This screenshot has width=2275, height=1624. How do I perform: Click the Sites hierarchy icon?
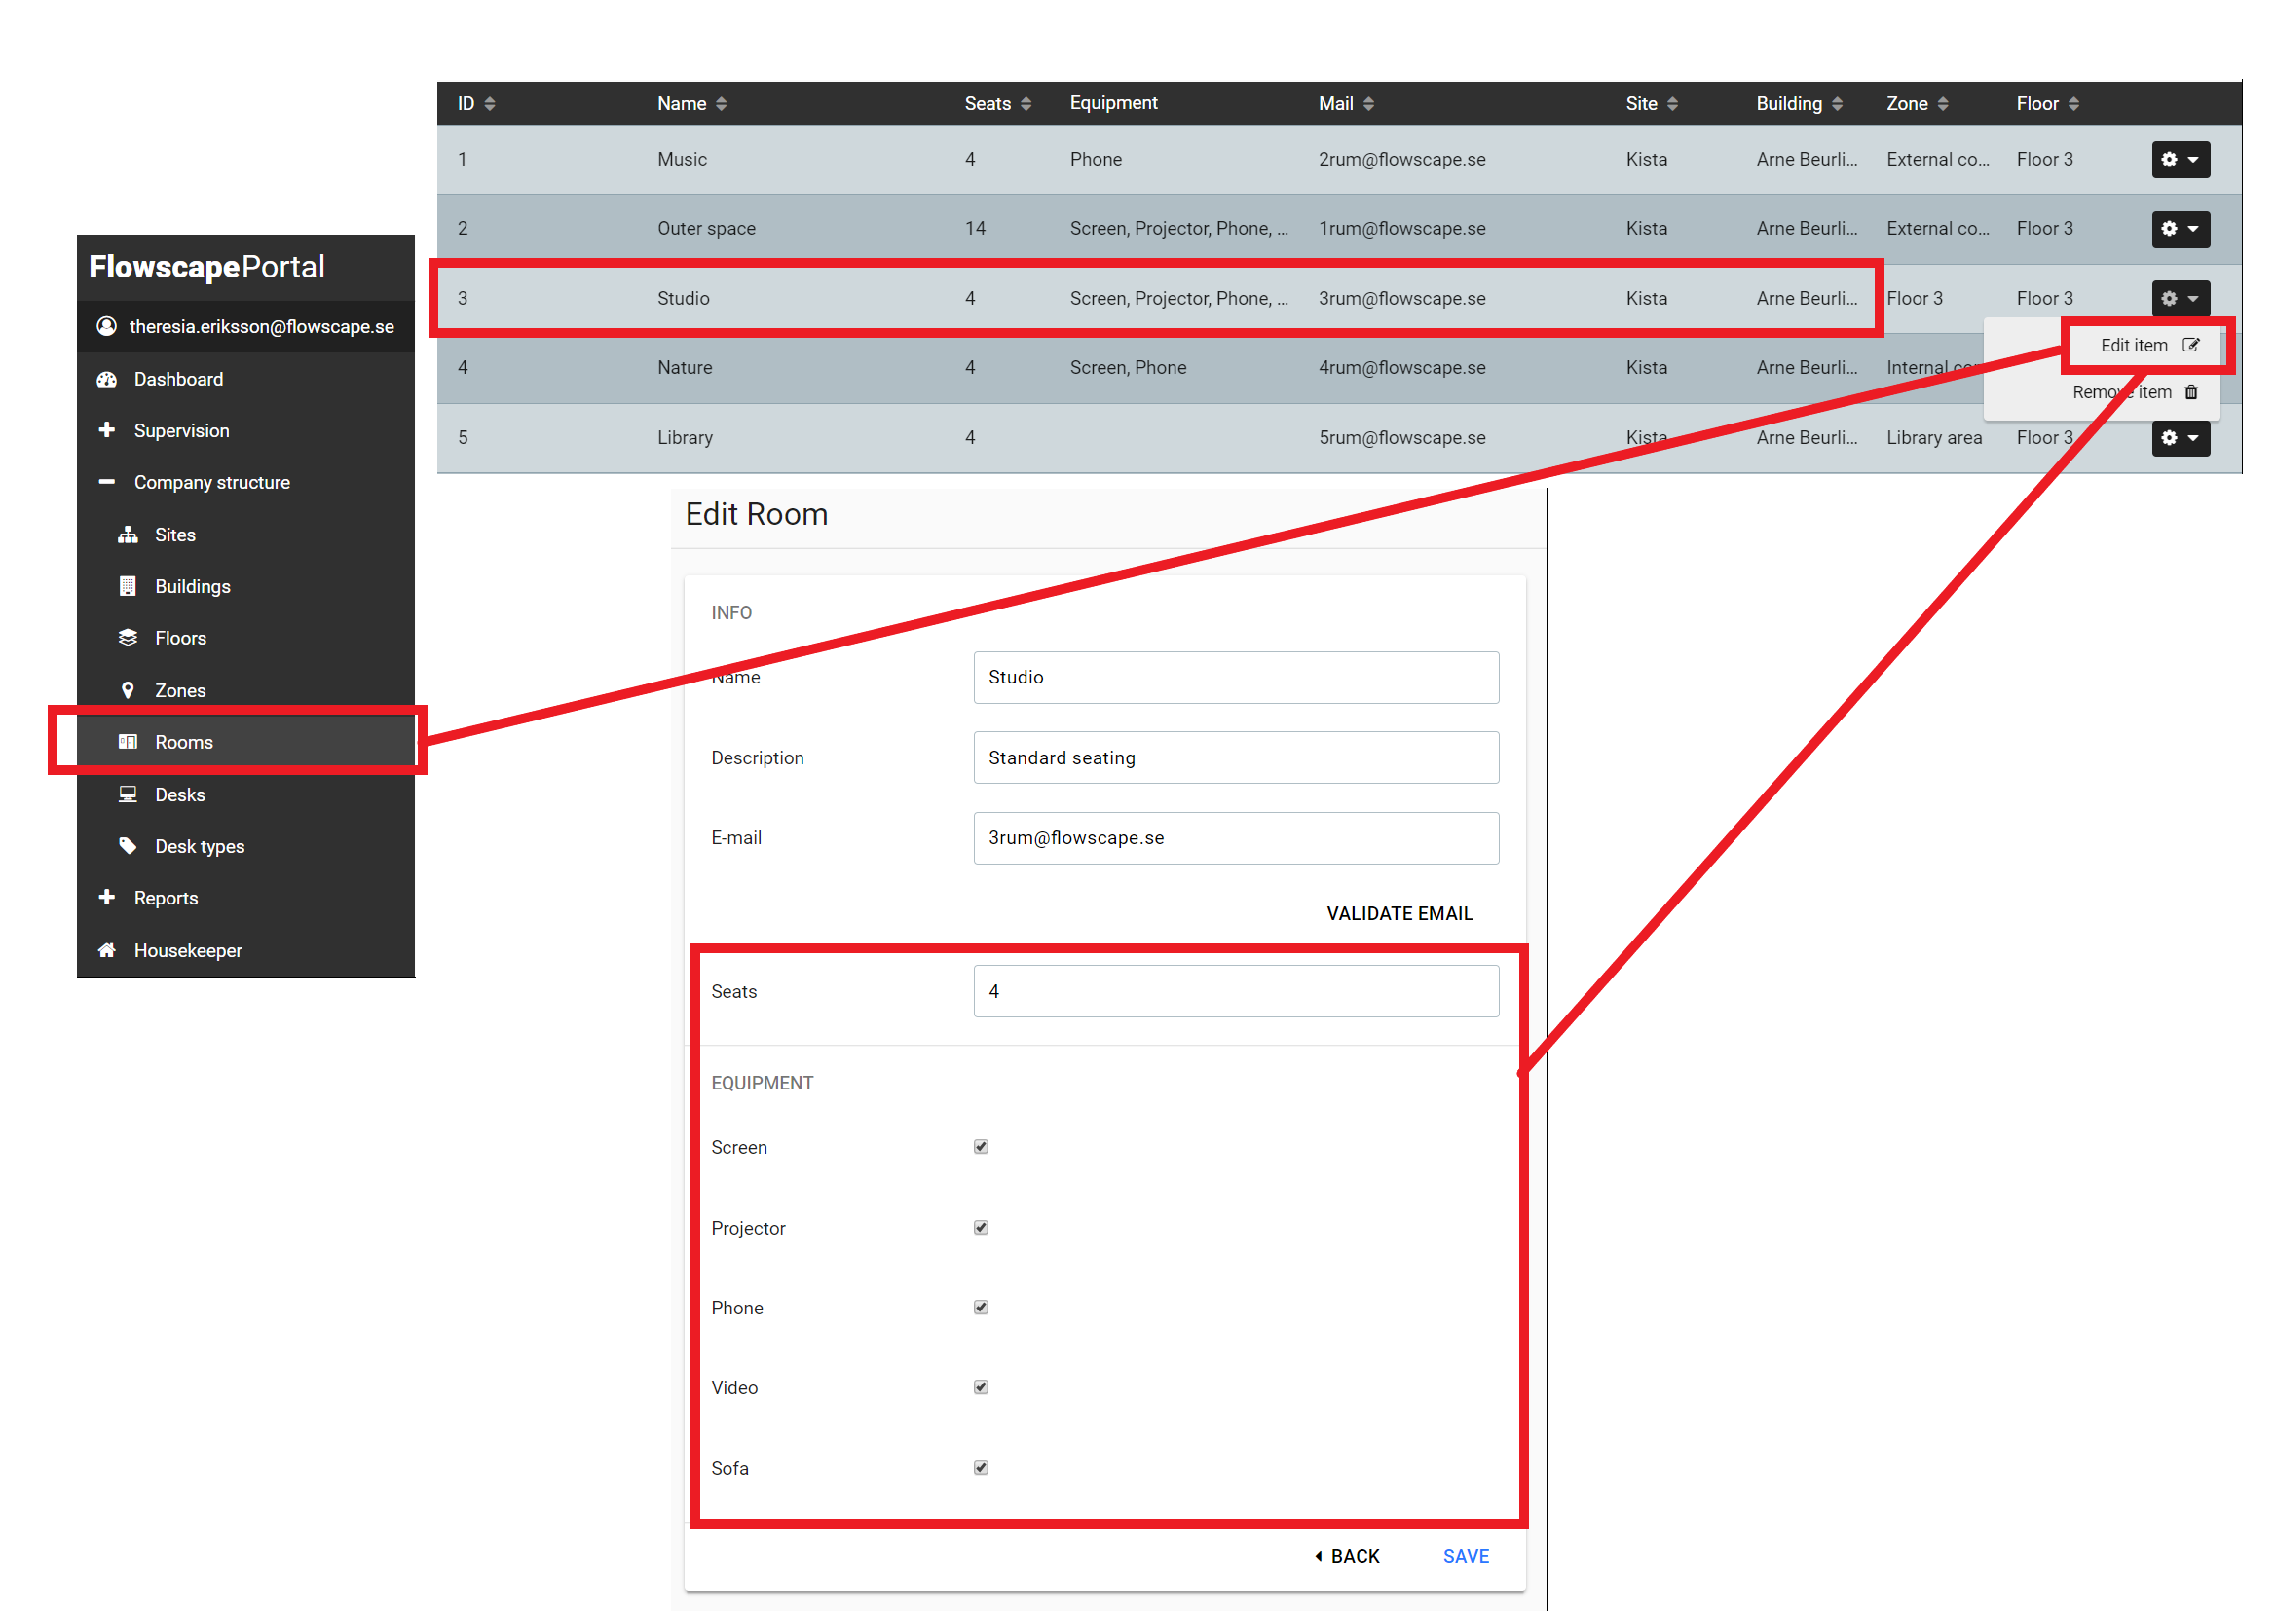point(128,535)
